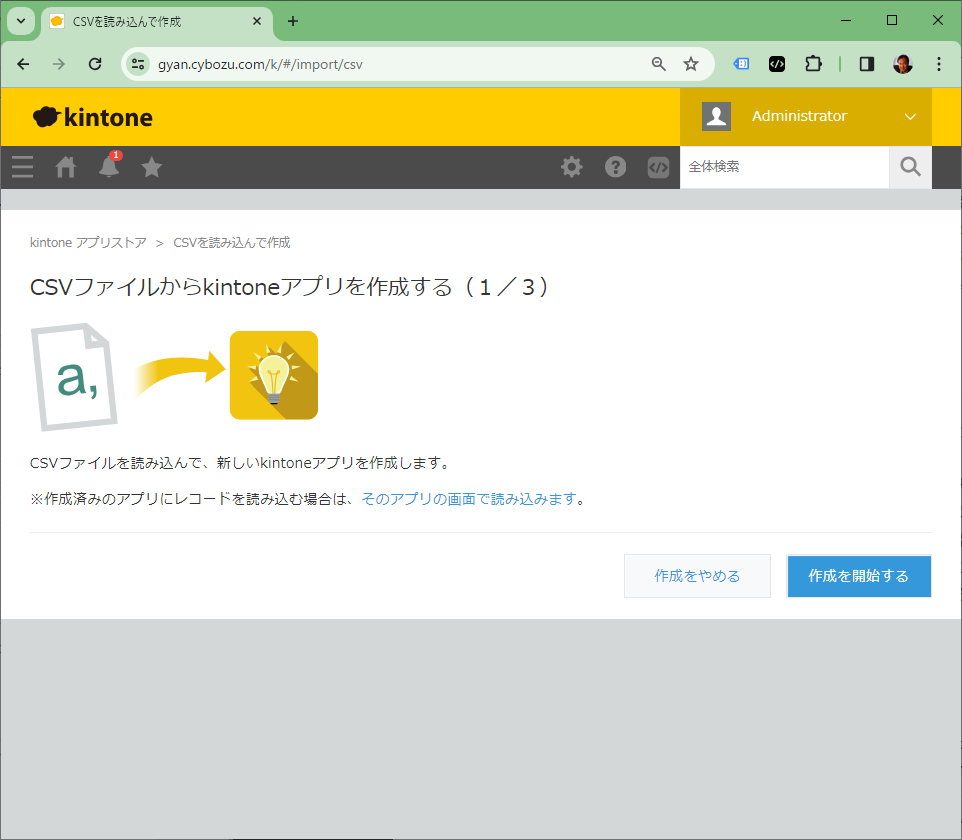Toggle the browser side panel icon

tap(866, 64)
